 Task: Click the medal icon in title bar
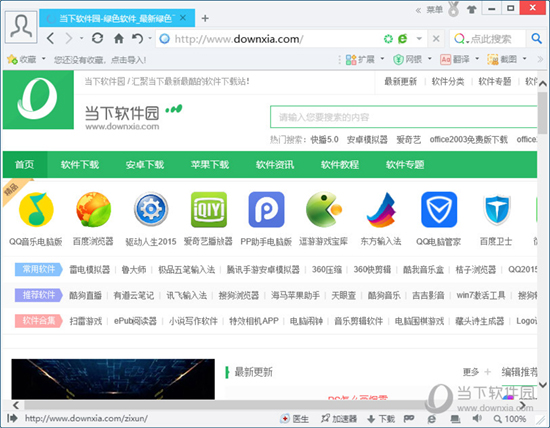click(x=454, y=9)
